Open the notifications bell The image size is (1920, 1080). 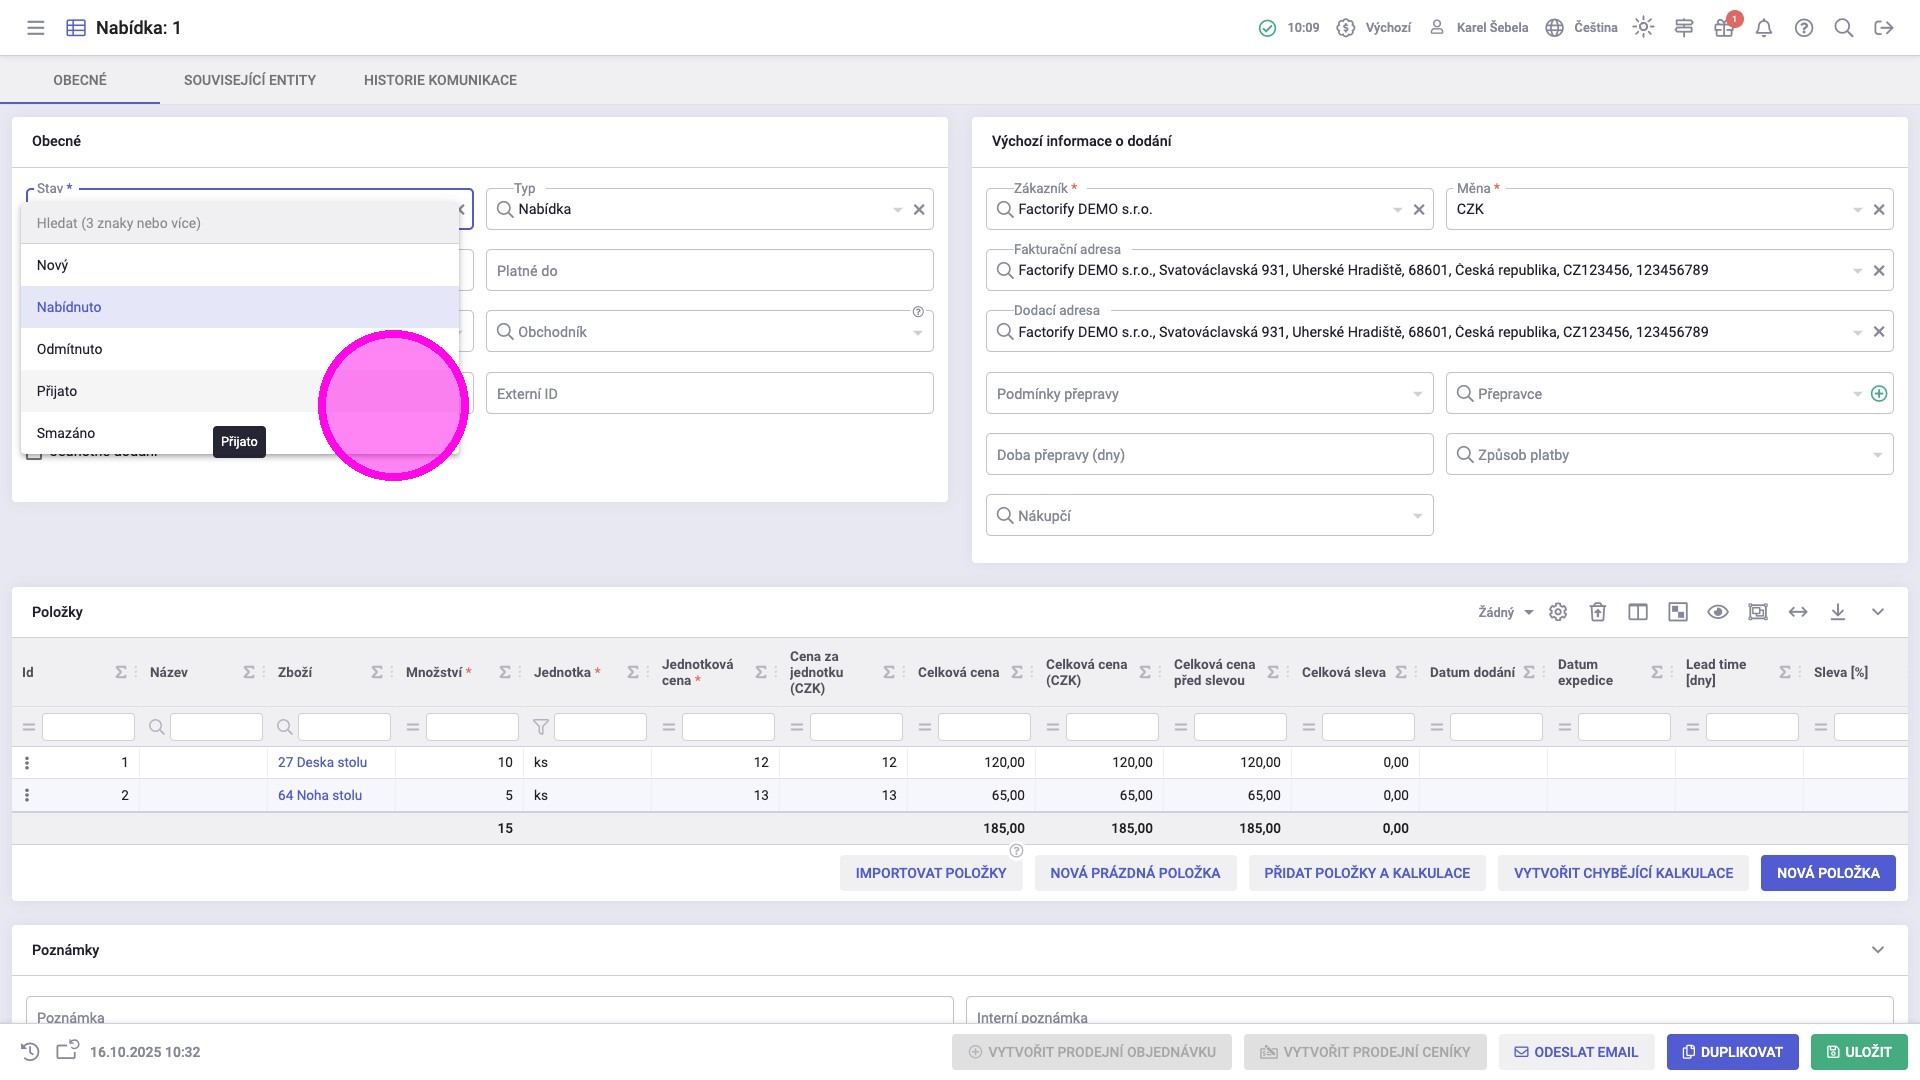click(1764, 28)
